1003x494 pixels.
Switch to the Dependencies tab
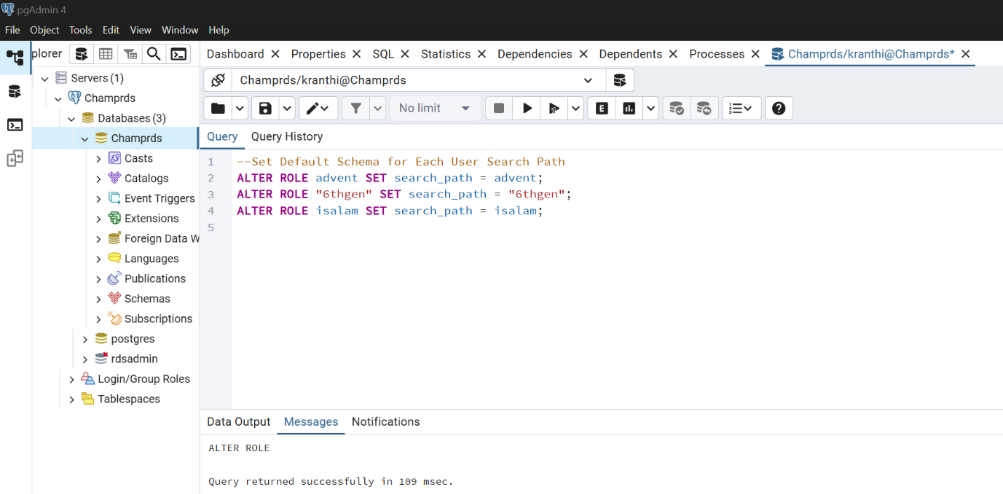pyautogui.click(x=535, y=54)
